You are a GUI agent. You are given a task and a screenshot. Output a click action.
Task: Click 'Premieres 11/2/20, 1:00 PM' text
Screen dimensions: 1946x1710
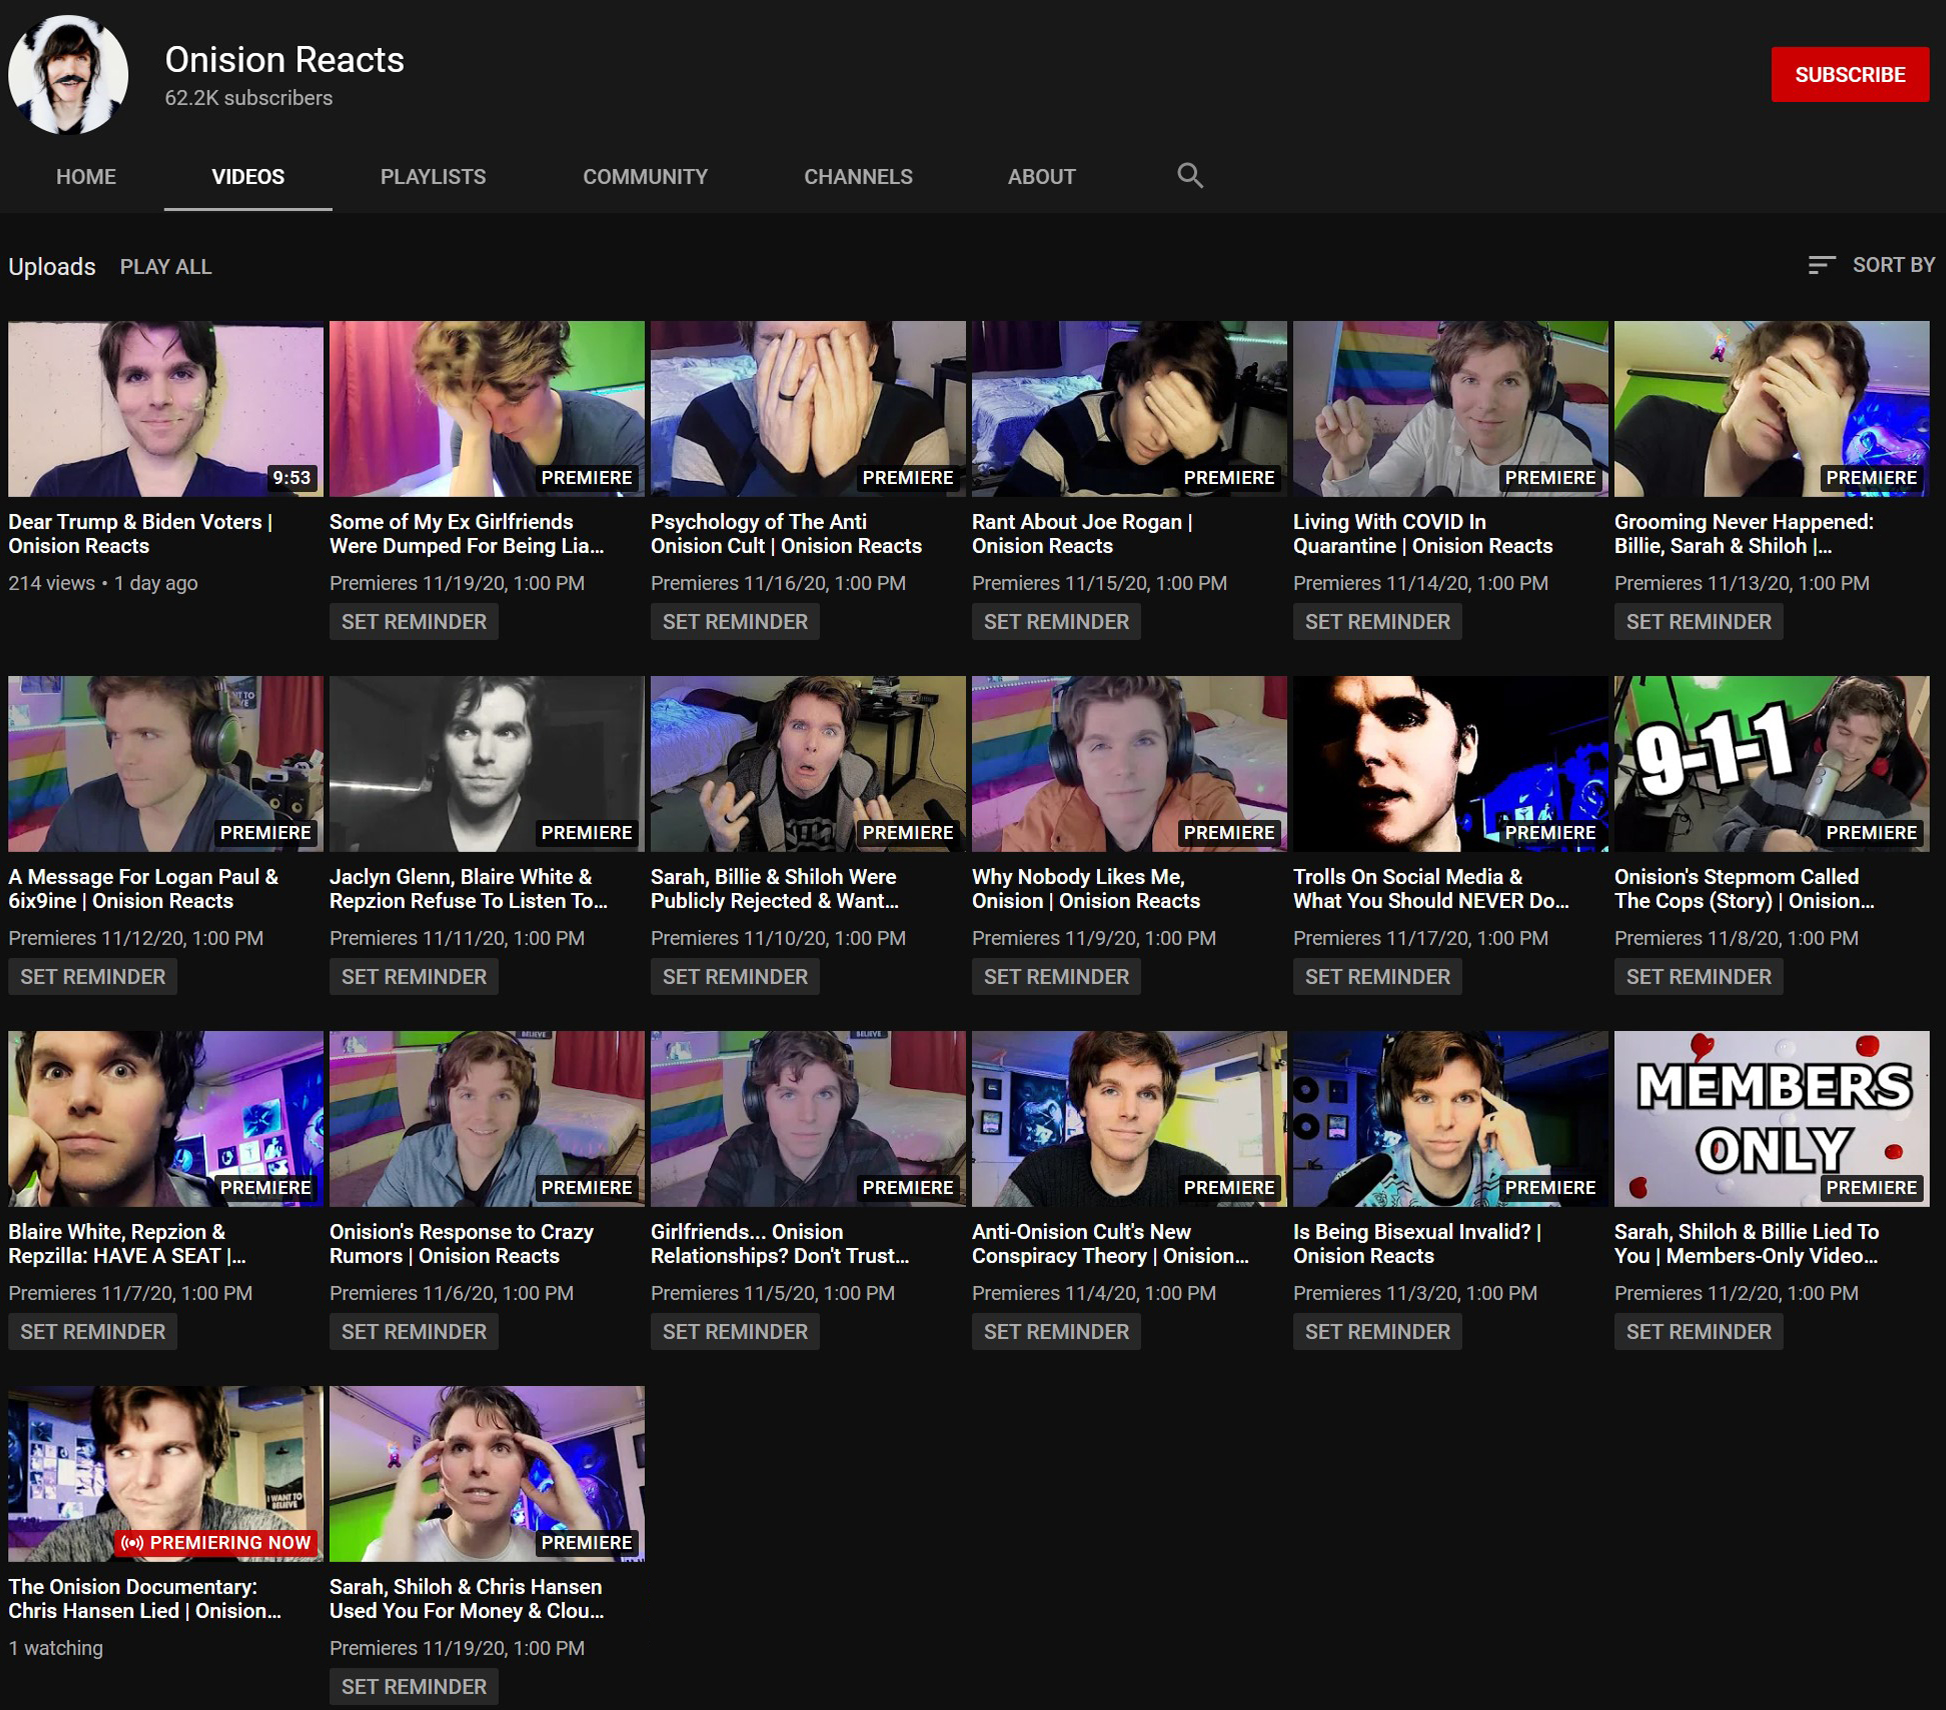pos(1736,1293)
